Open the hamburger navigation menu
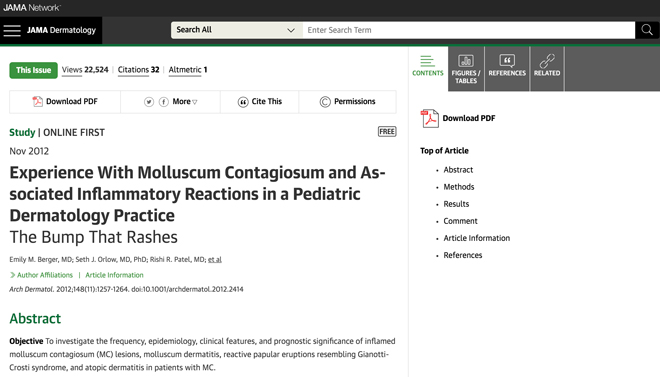 [12, 30]
